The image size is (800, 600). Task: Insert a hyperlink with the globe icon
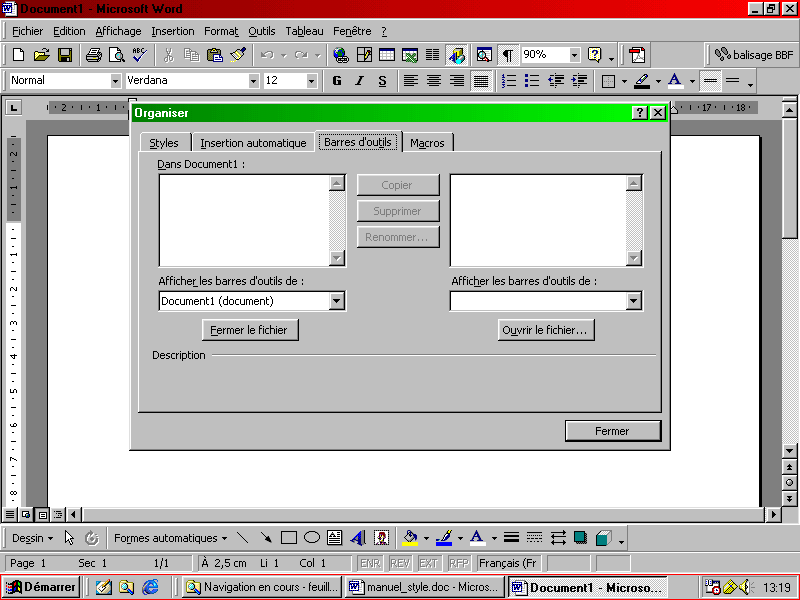click(x=340, y=55)
